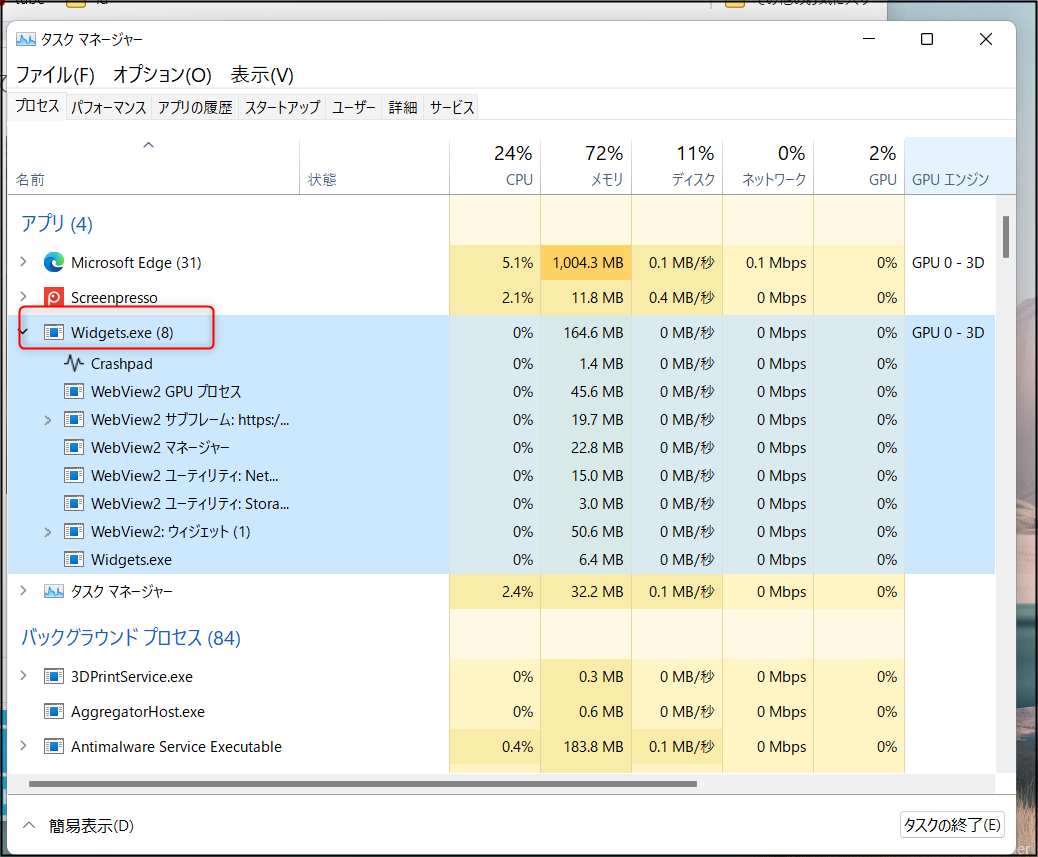Open the オプション(O) menu
The height and width of the screenshot is (857, 1038).
[162, 75]
